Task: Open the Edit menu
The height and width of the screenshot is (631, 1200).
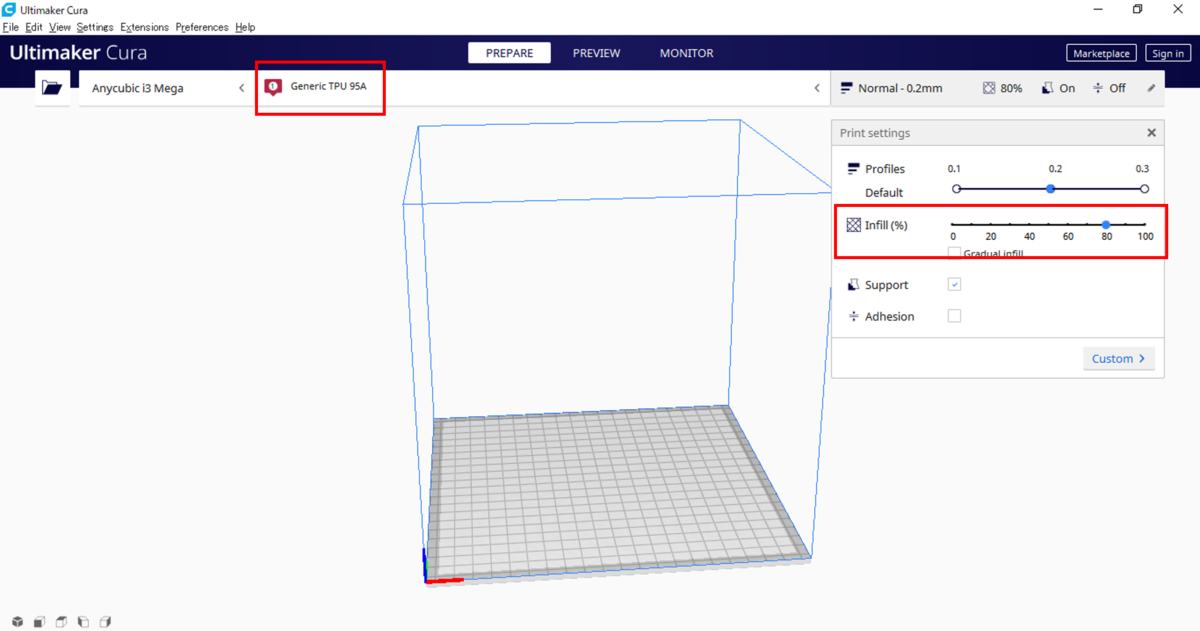Action: [34, 27]
